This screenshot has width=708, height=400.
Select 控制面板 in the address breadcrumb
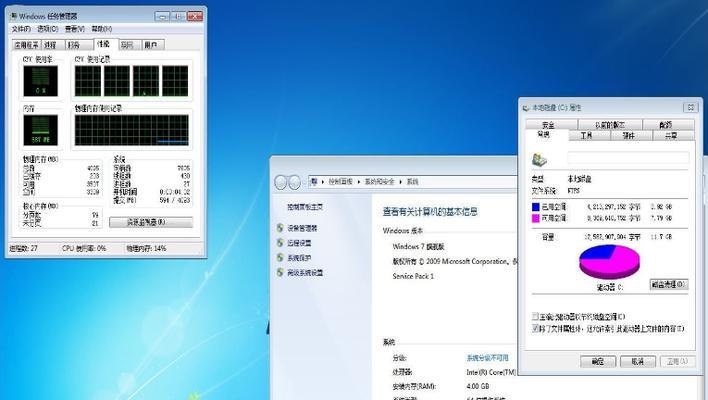tap(340, 181)
